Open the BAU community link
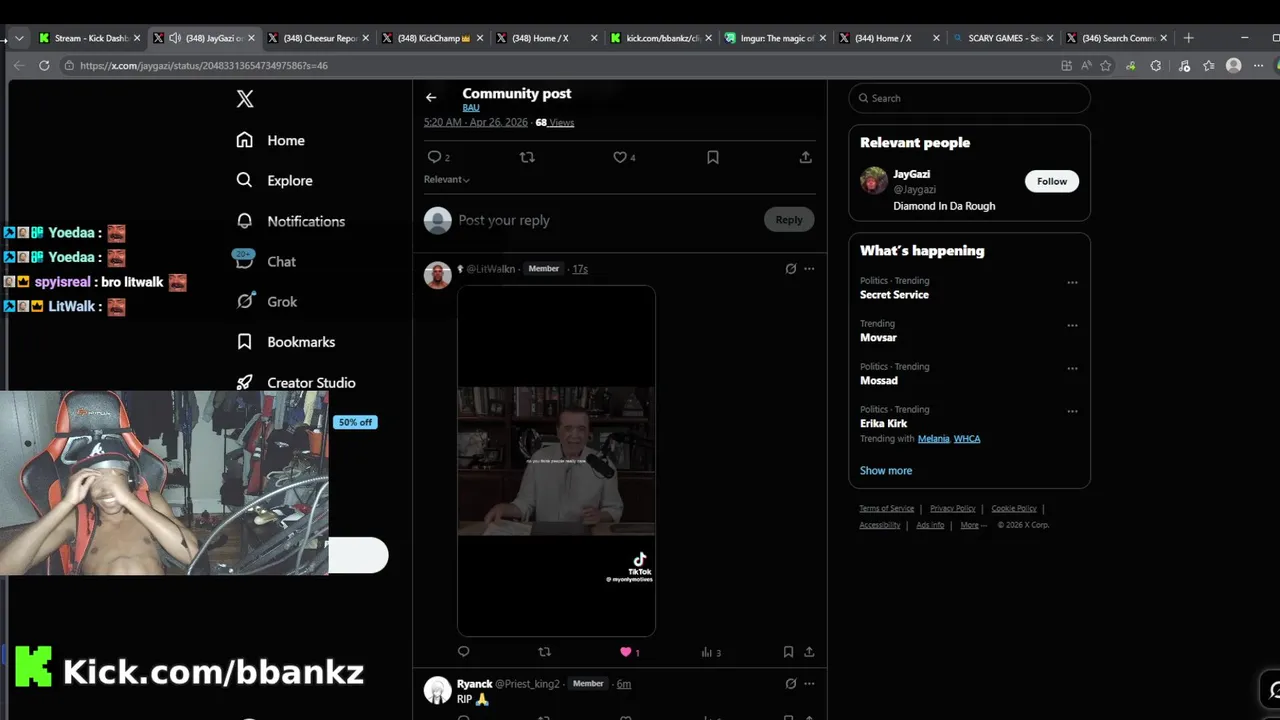The image size is (1280, 720). click(471, 107)
